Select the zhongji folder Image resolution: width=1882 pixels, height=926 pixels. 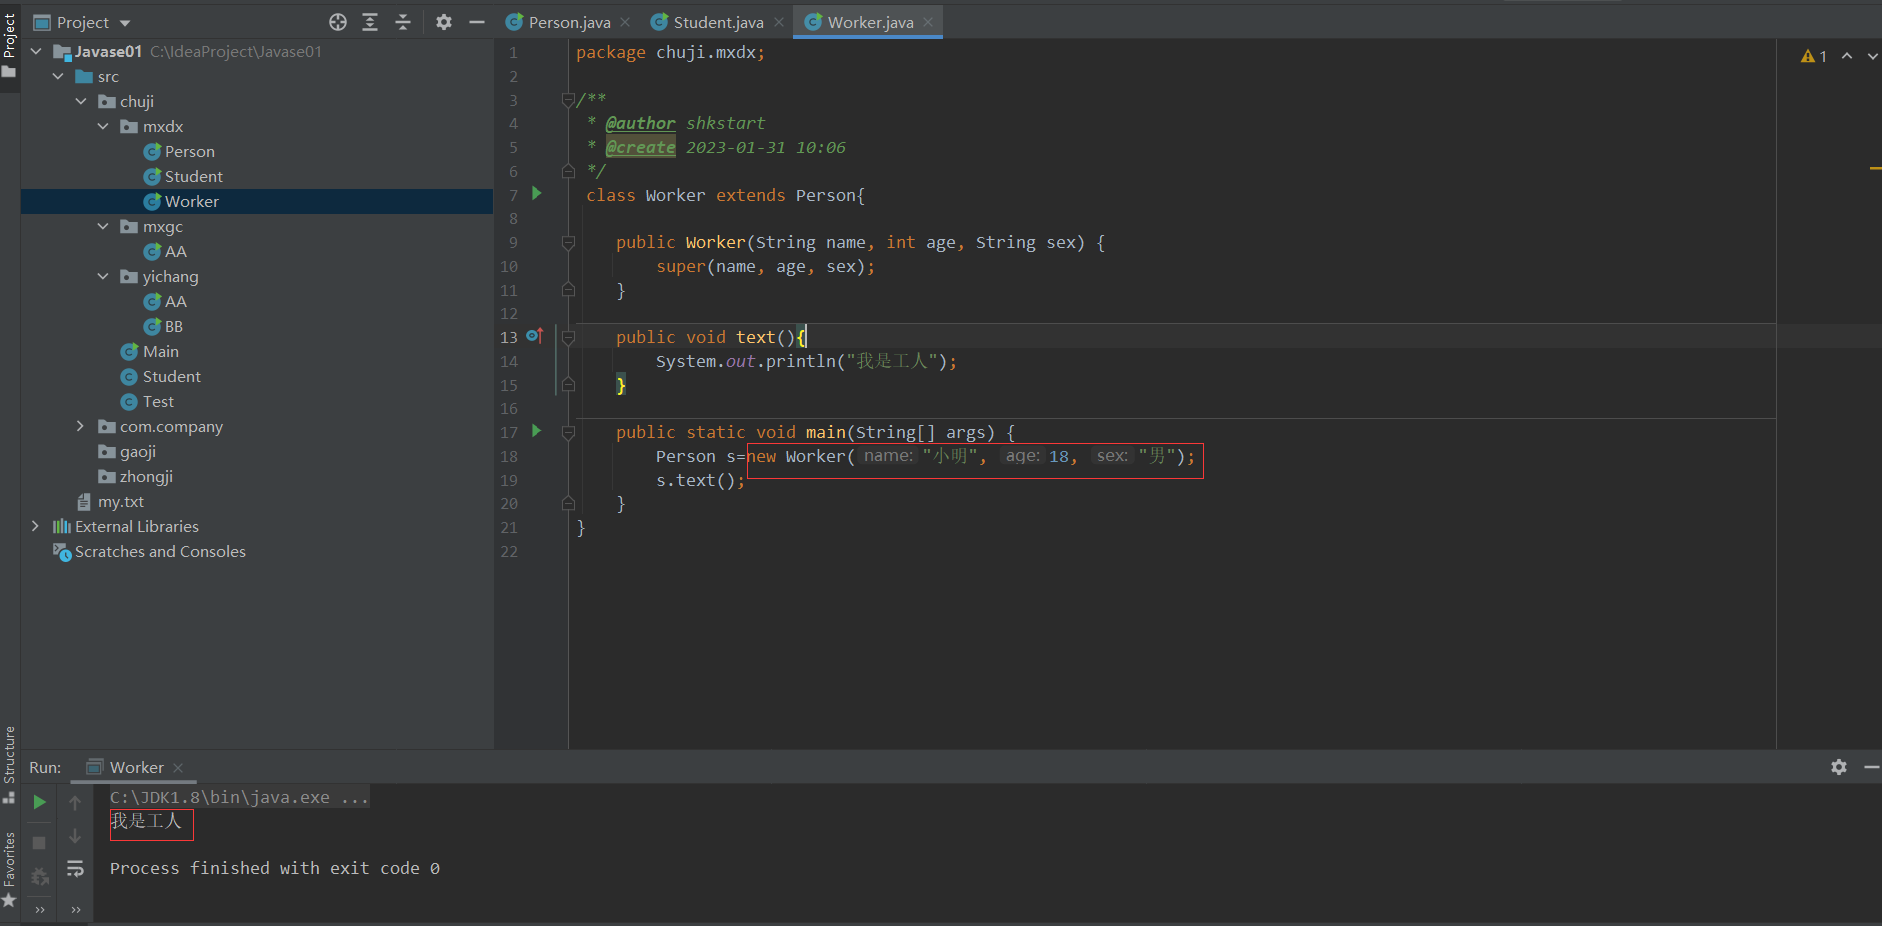point(136,476)
